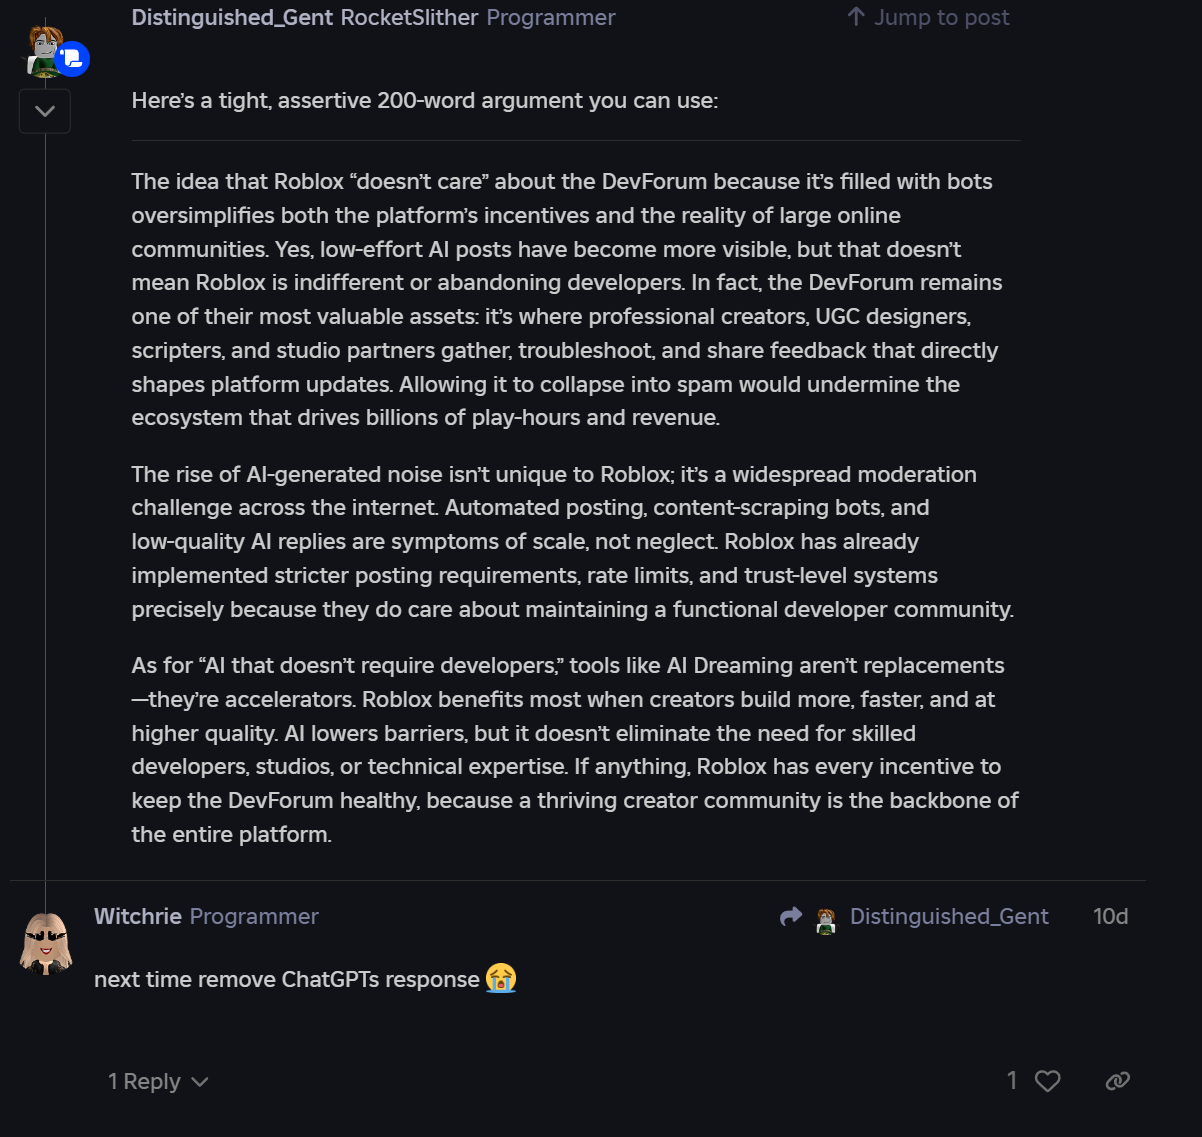The image size is (1202, 1137).
Task: Open the replied-to Distinguished_Gent post link
Action: (x=948, y=916)
